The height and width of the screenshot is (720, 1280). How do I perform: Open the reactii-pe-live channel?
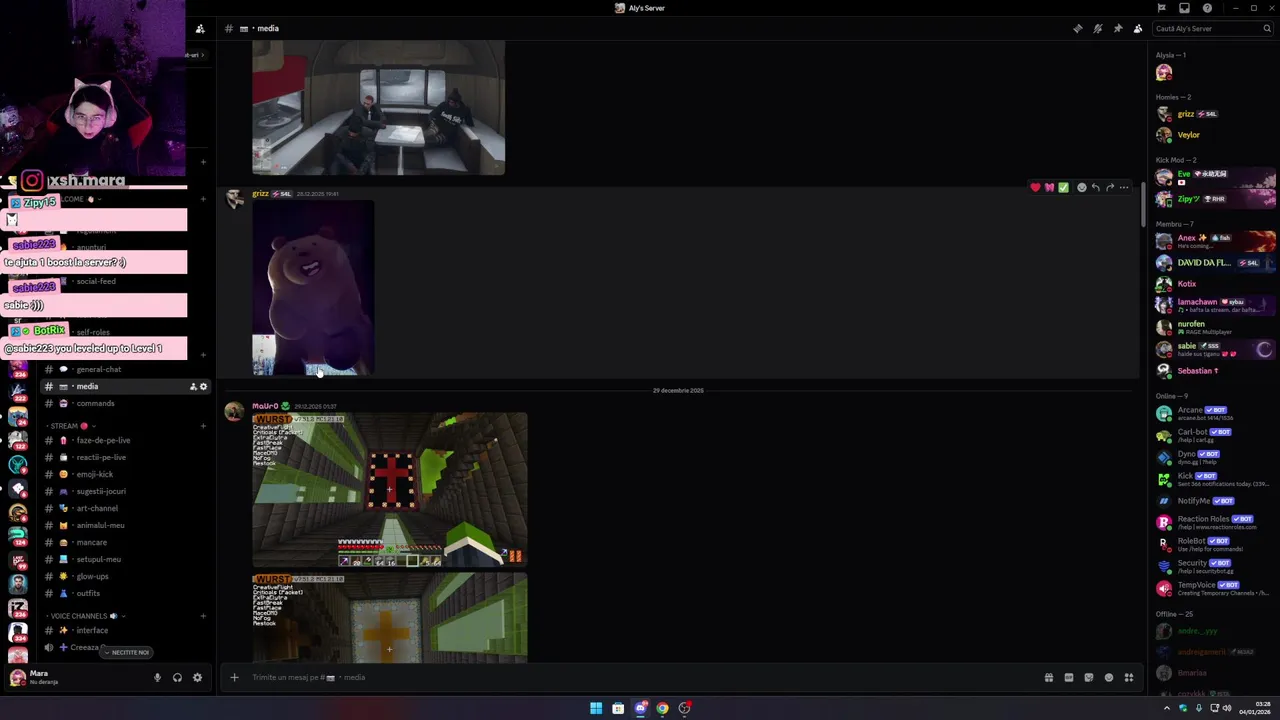125,457
